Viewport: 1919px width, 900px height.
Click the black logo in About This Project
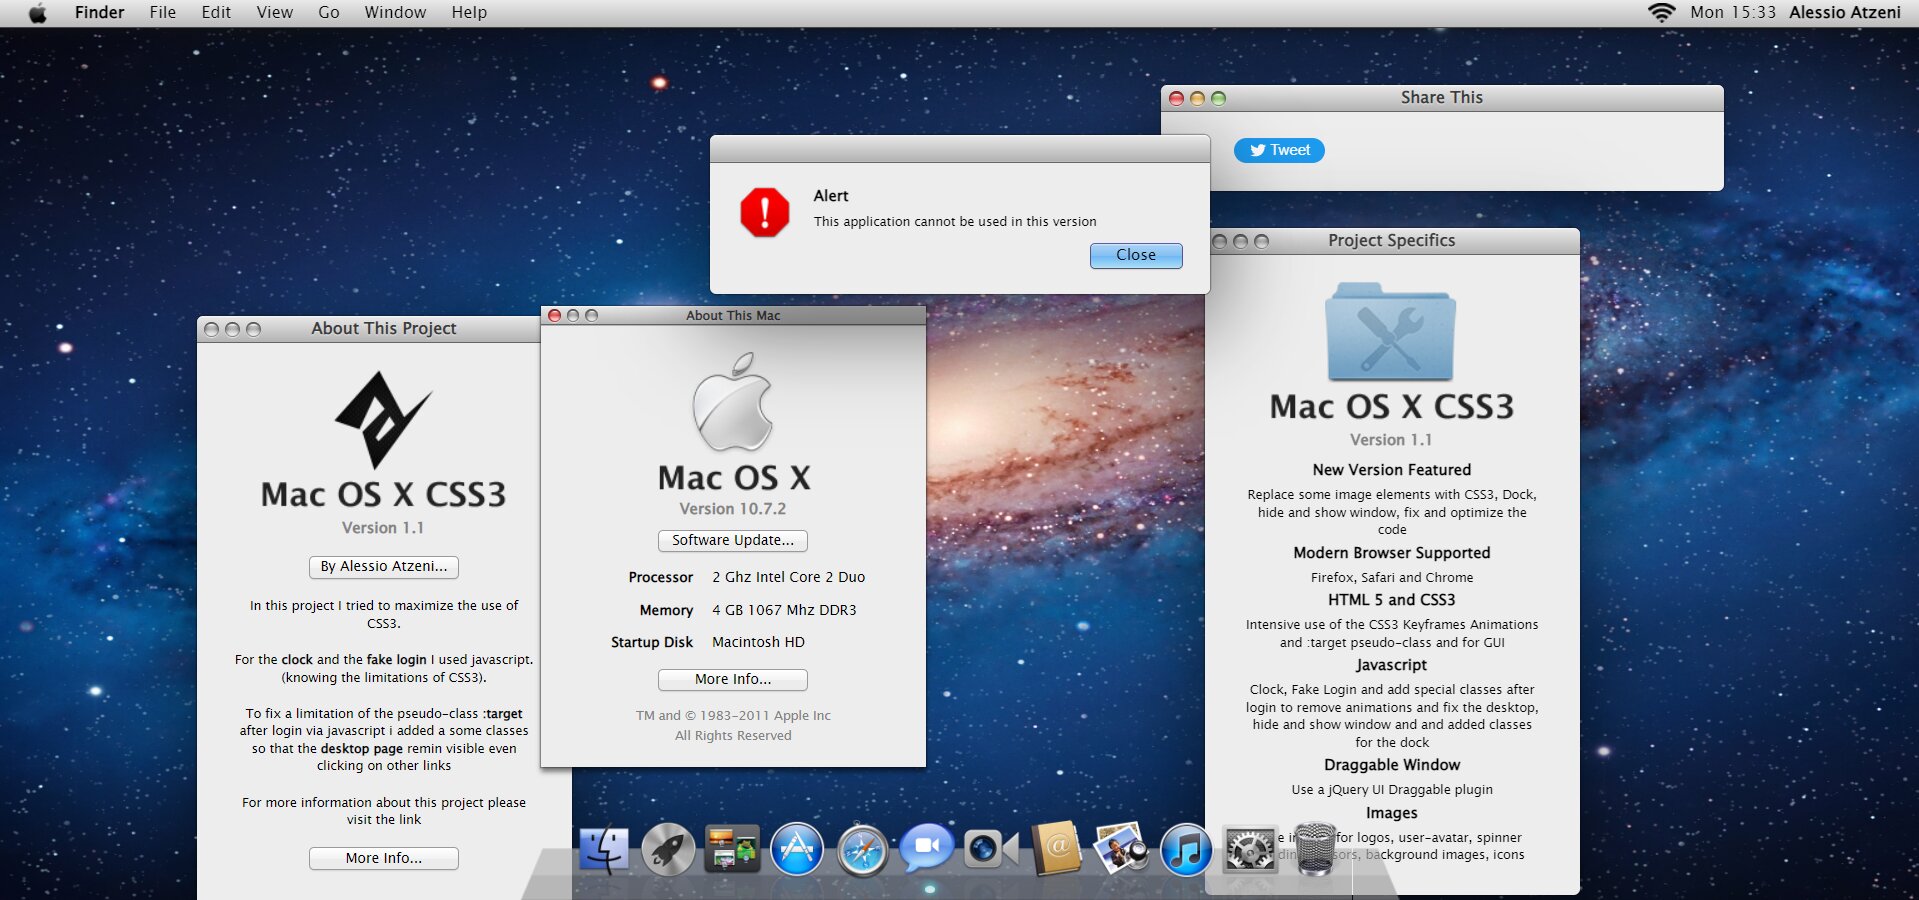pyautogui.click(x=383, y=420)
